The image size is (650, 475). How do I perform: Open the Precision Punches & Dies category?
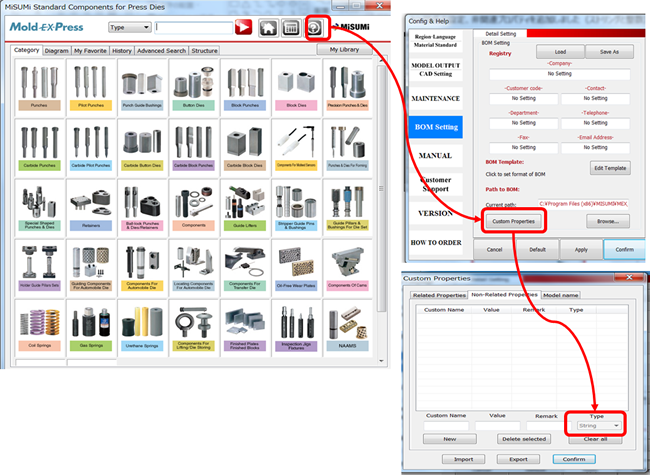tap(348, 87)
